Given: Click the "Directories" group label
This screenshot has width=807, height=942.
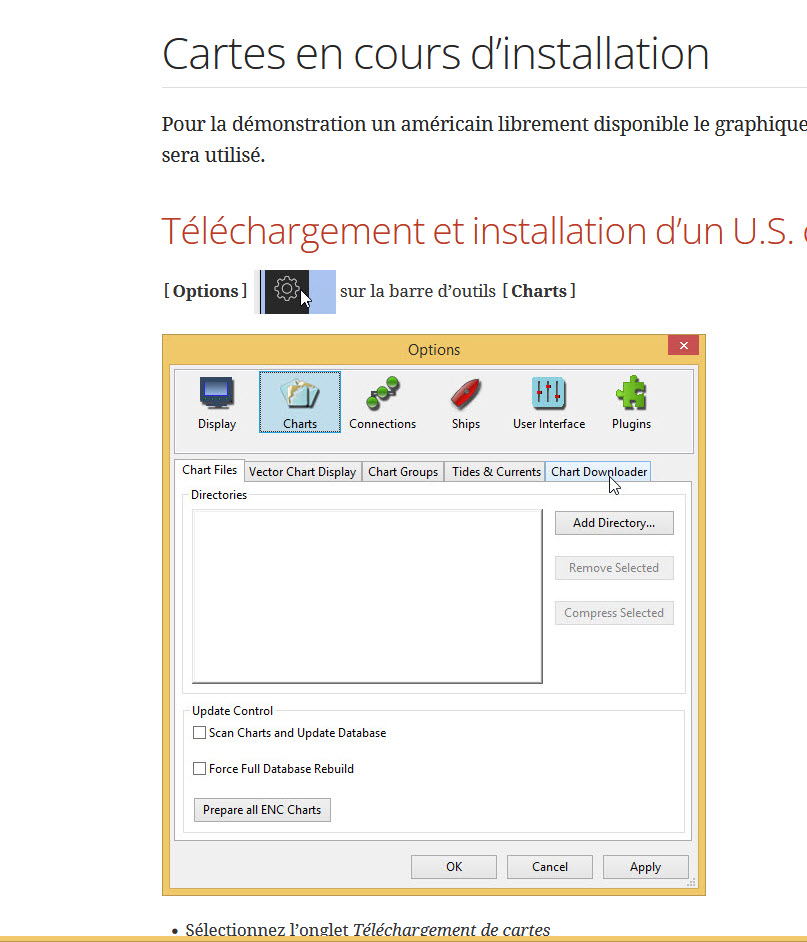Looking at the screenshot, I should (x=219, y=495).
